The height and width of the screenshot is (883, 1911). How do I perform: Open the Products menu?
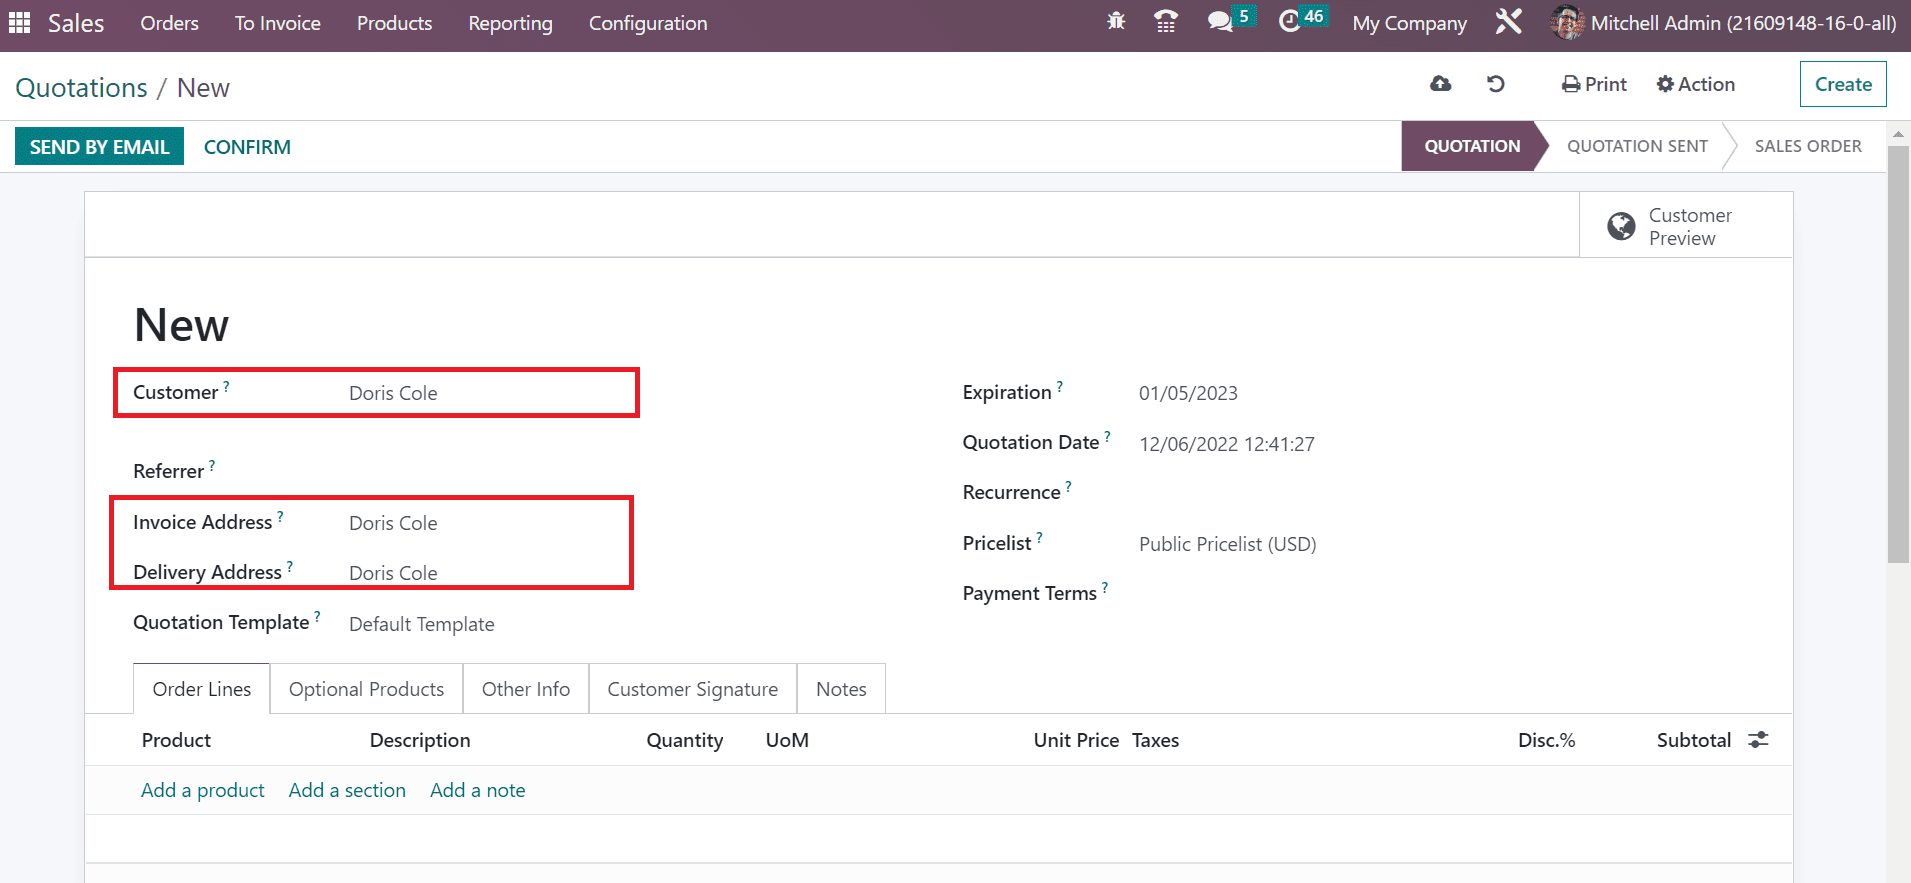tap(395, 23)
